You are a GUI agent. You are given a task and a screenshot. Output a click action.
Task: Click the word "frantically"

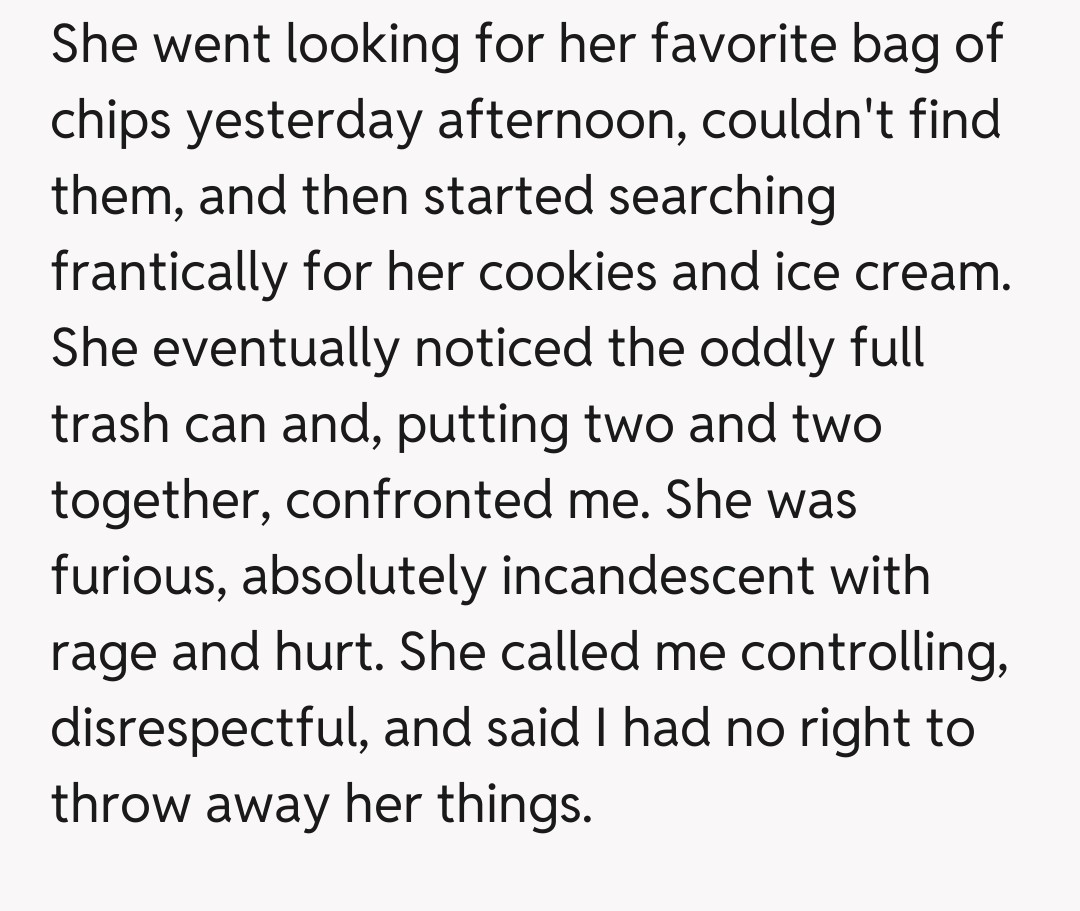(x=167, y=273)
